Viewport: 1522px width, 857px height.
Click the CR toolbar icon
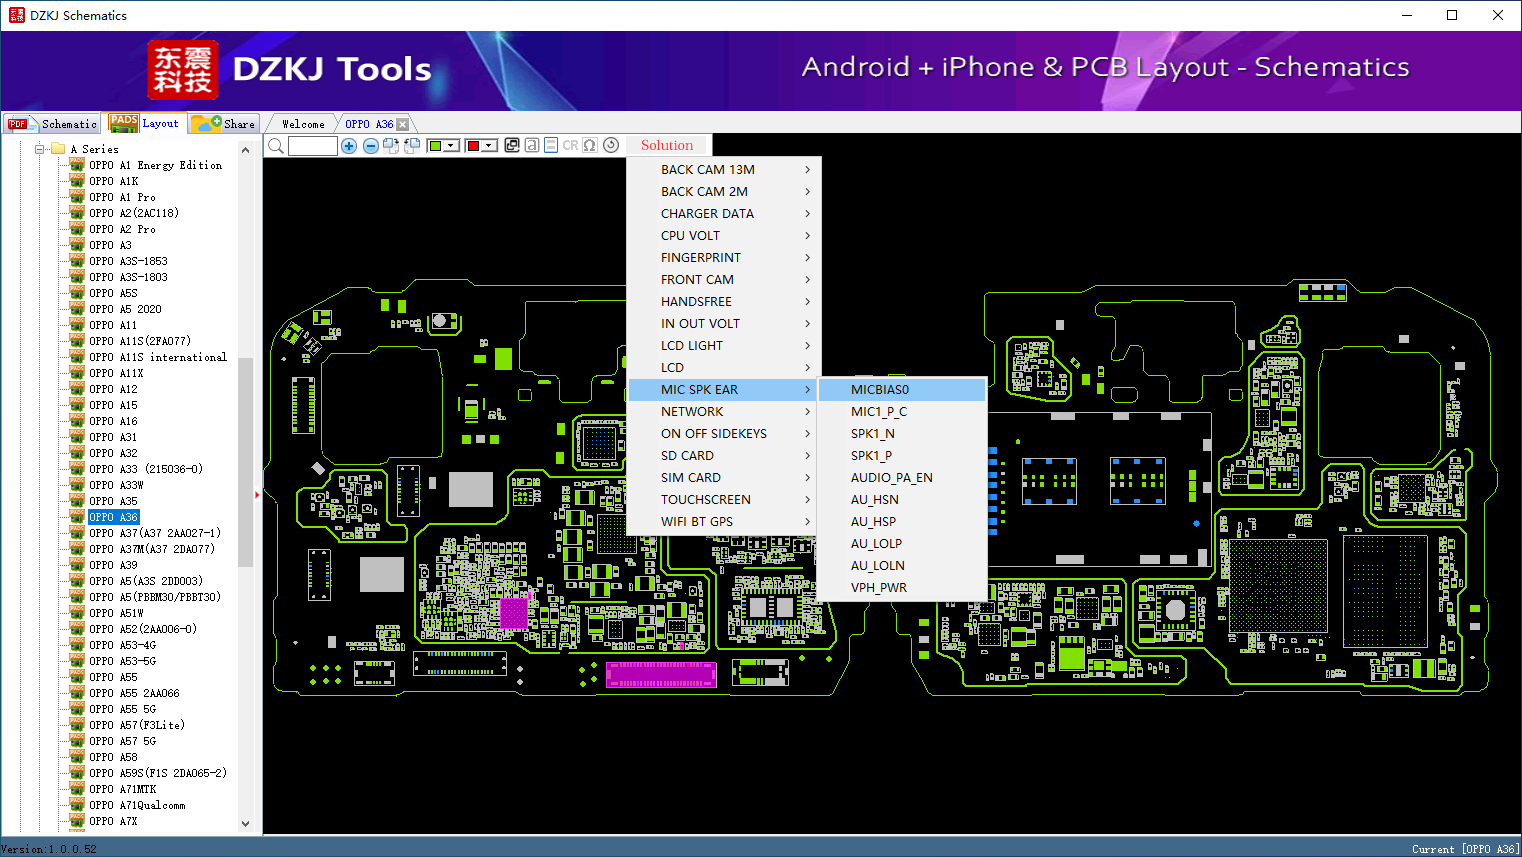(x=571, y=145)
